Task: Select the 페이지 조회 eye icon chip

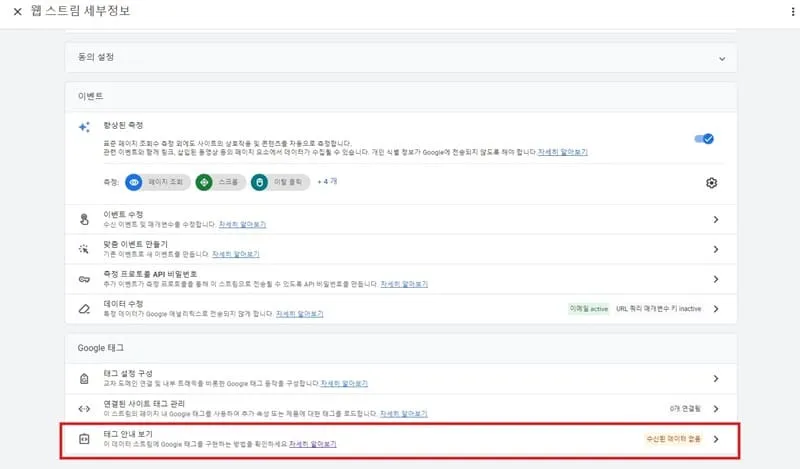Action: coord(158,182)
